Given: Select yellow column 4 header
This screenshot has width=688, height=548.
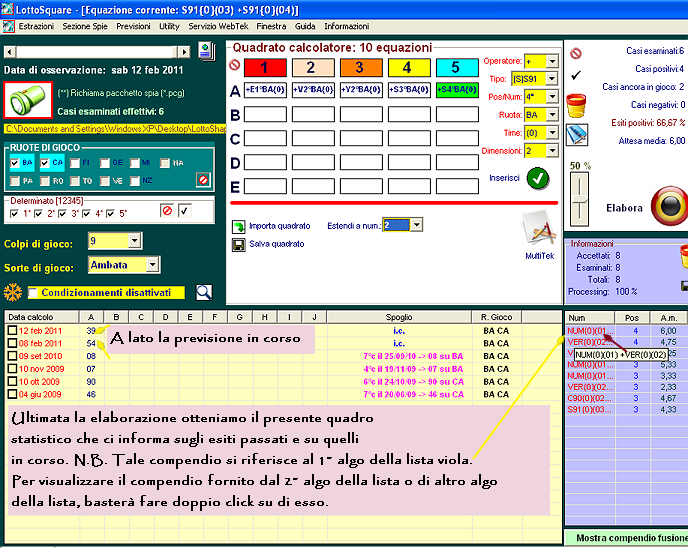Looking at the screenshot, I should [x=409, y=68].
